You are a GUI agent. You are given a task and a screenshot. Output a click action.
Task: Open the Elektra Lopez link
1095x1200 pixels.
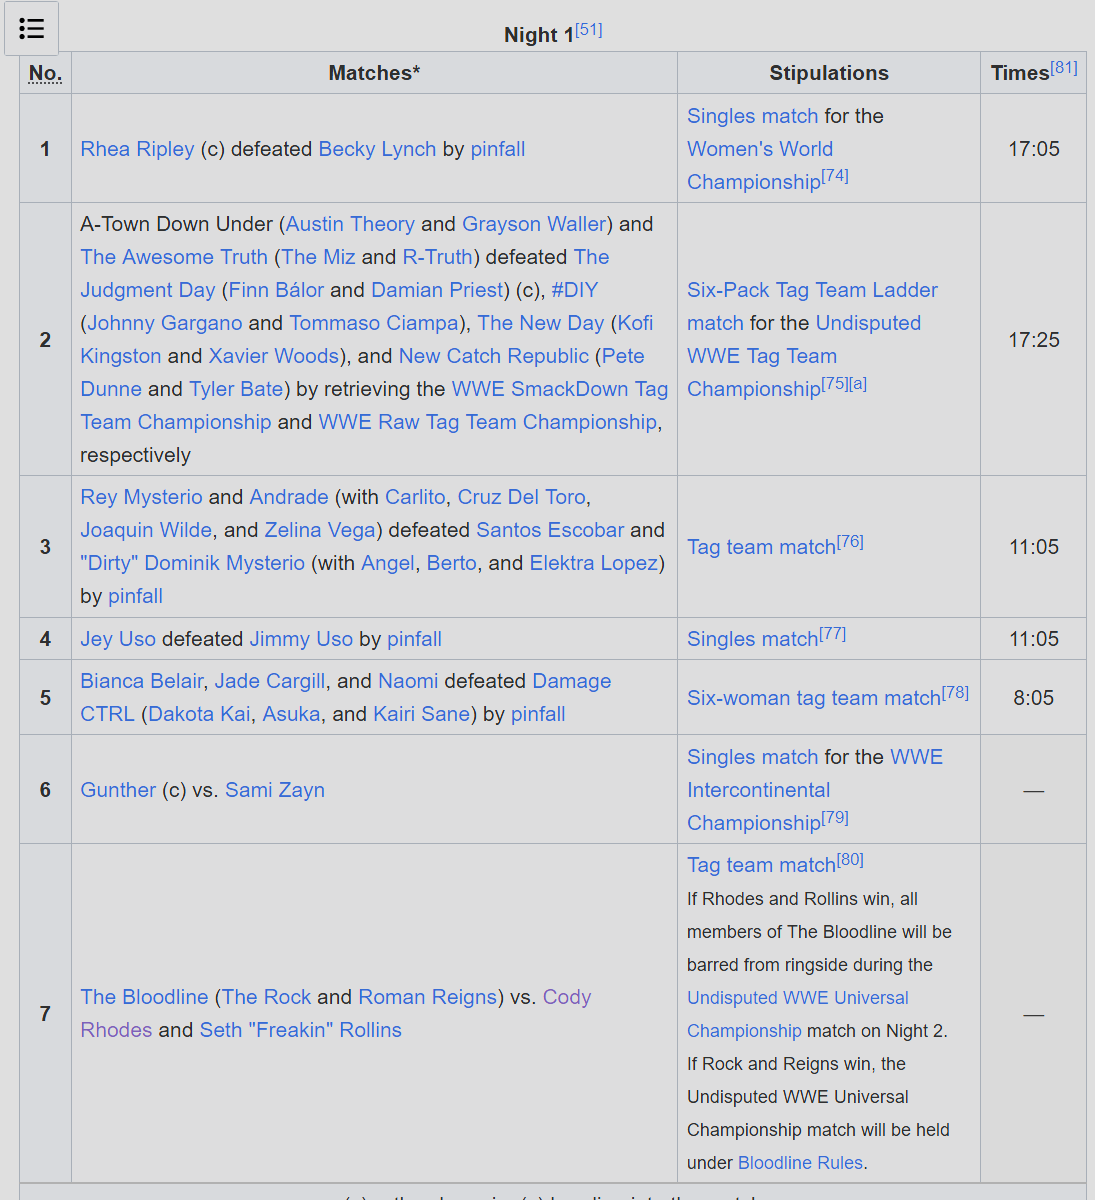click(x=593, y=563)
